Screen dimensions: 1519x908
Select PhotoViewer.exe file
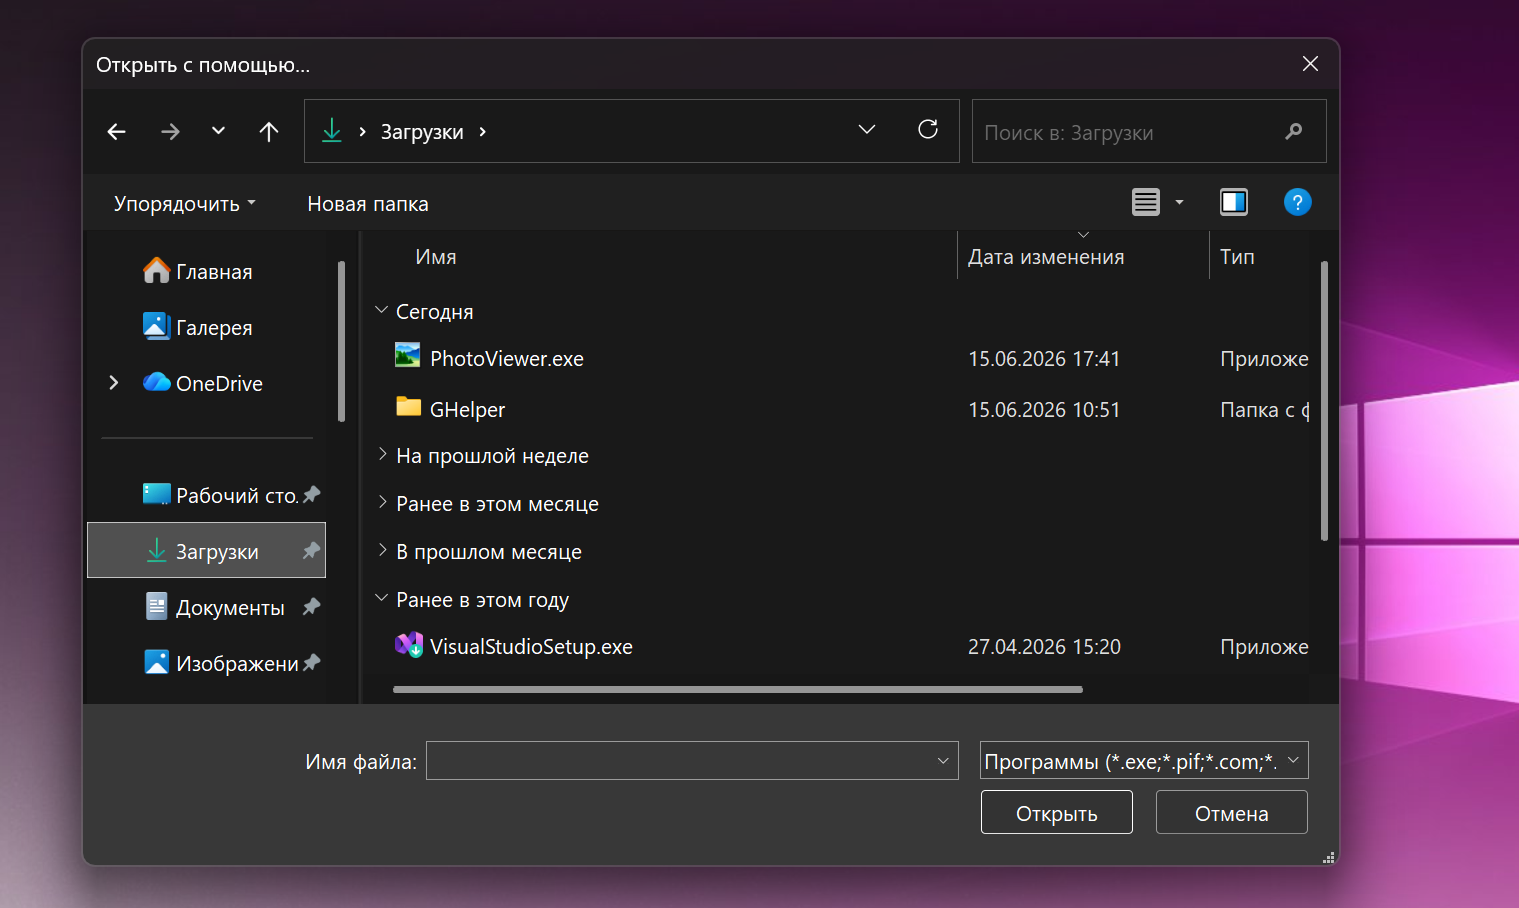click(x=506, y=359)
